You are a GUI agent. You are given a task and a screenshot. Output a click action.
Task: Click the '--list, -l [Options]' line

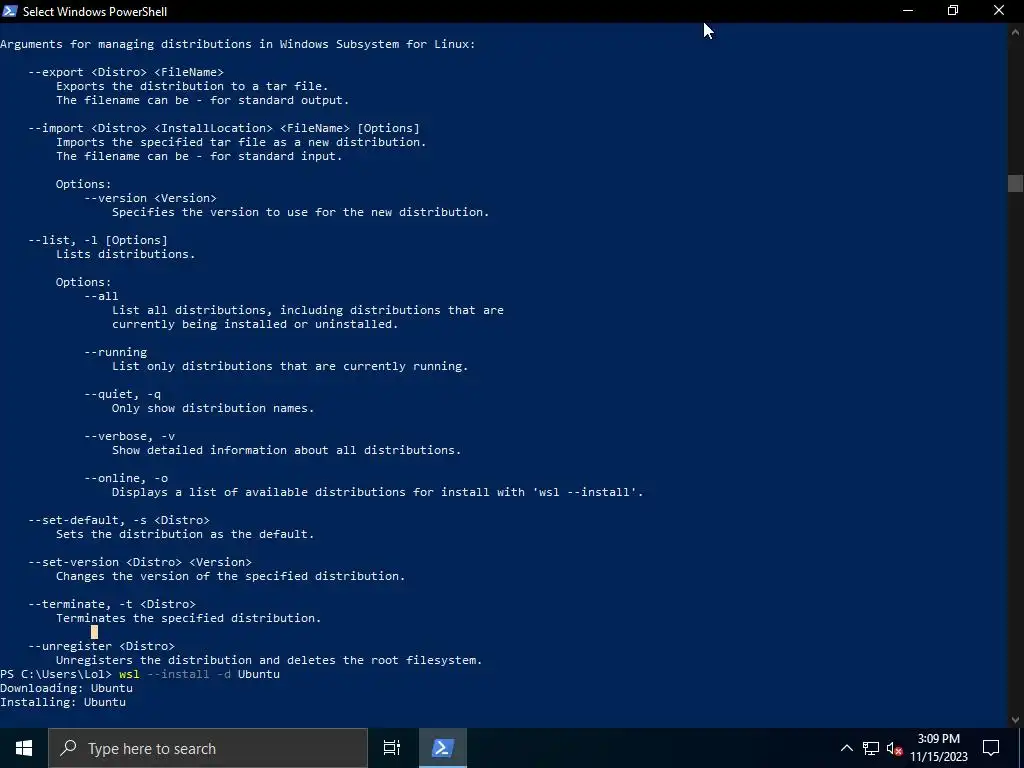pos(98,240)
